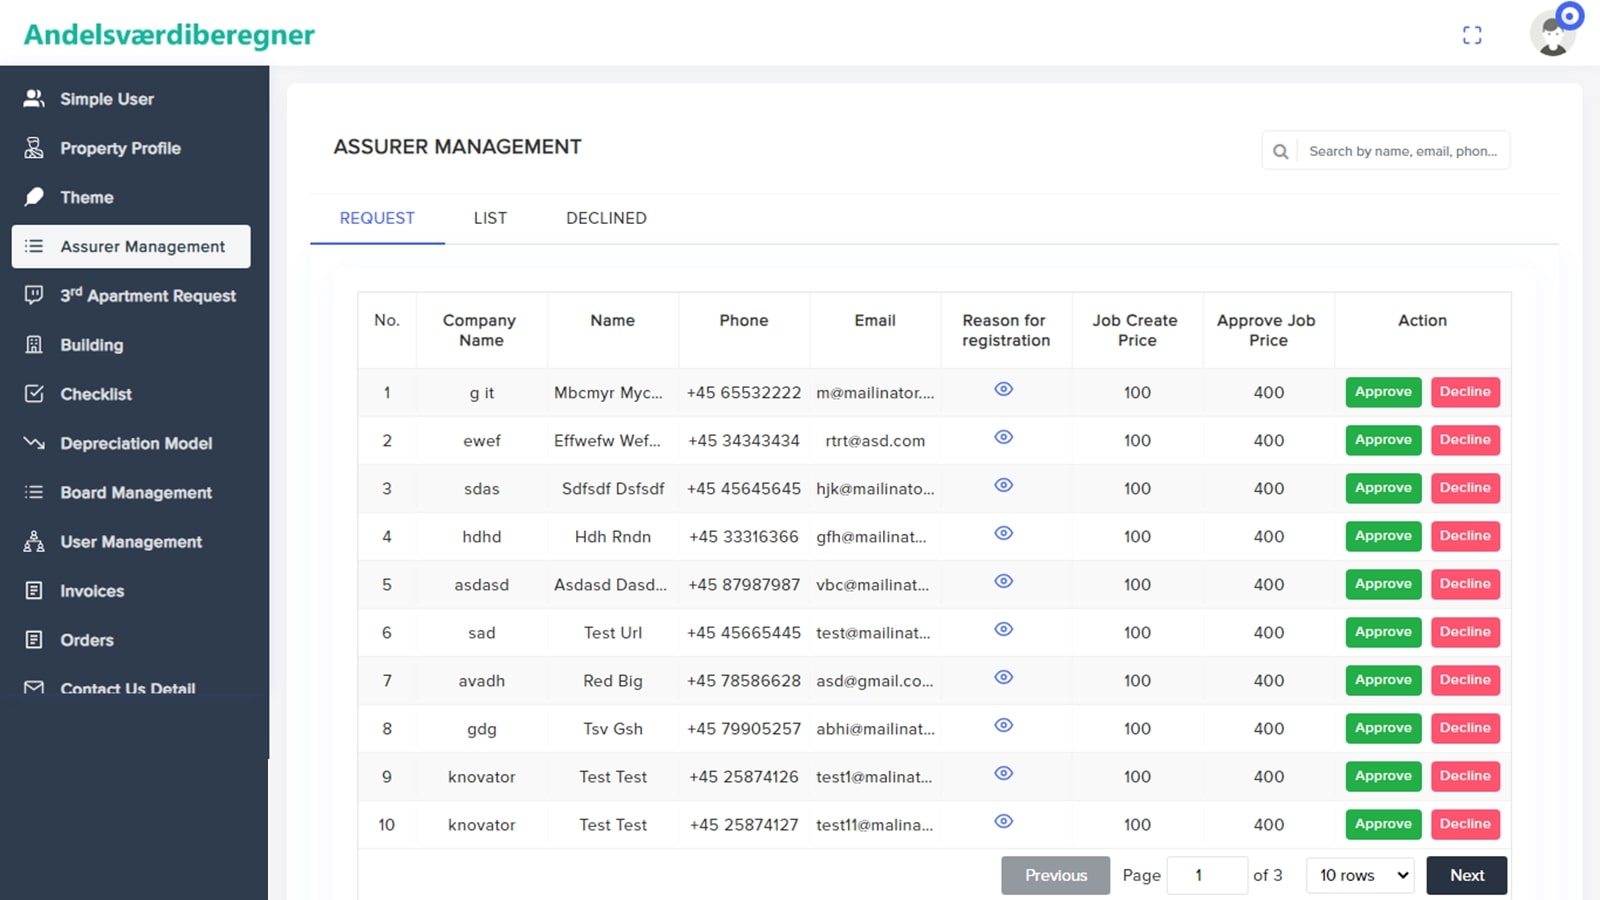Image resolution: width=1600 pixels, height=900 pixels.
Task: Switch to the DECLINED tab
Action: (606, 218)
